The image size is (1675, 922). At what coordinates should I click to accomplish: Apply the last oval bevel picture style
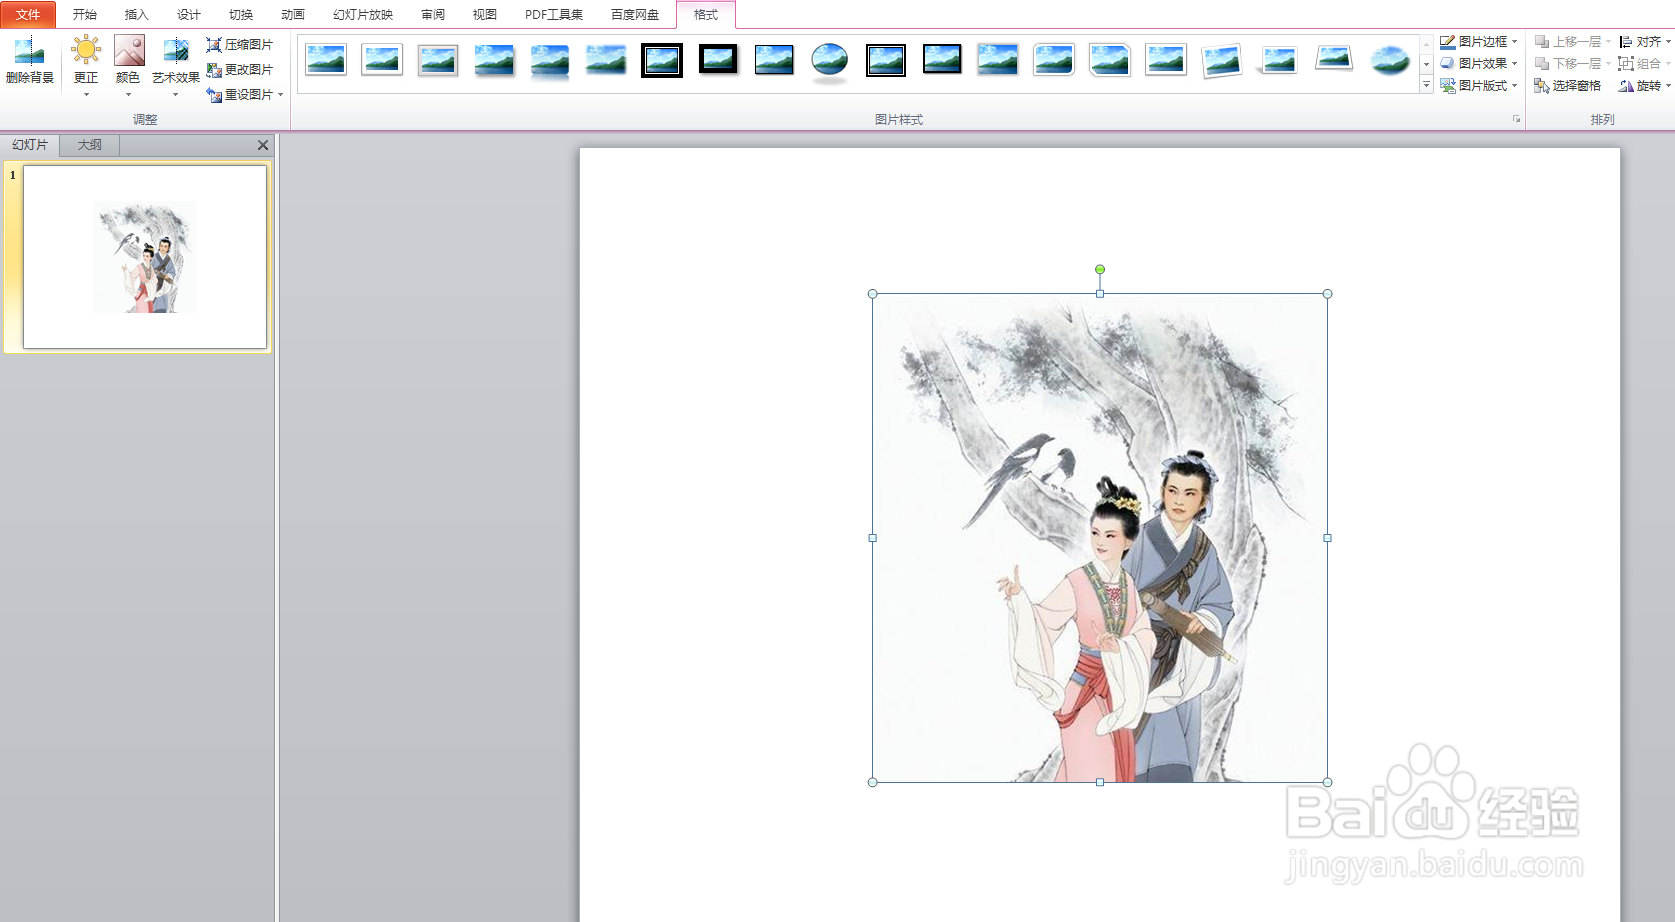point(1390,60)
